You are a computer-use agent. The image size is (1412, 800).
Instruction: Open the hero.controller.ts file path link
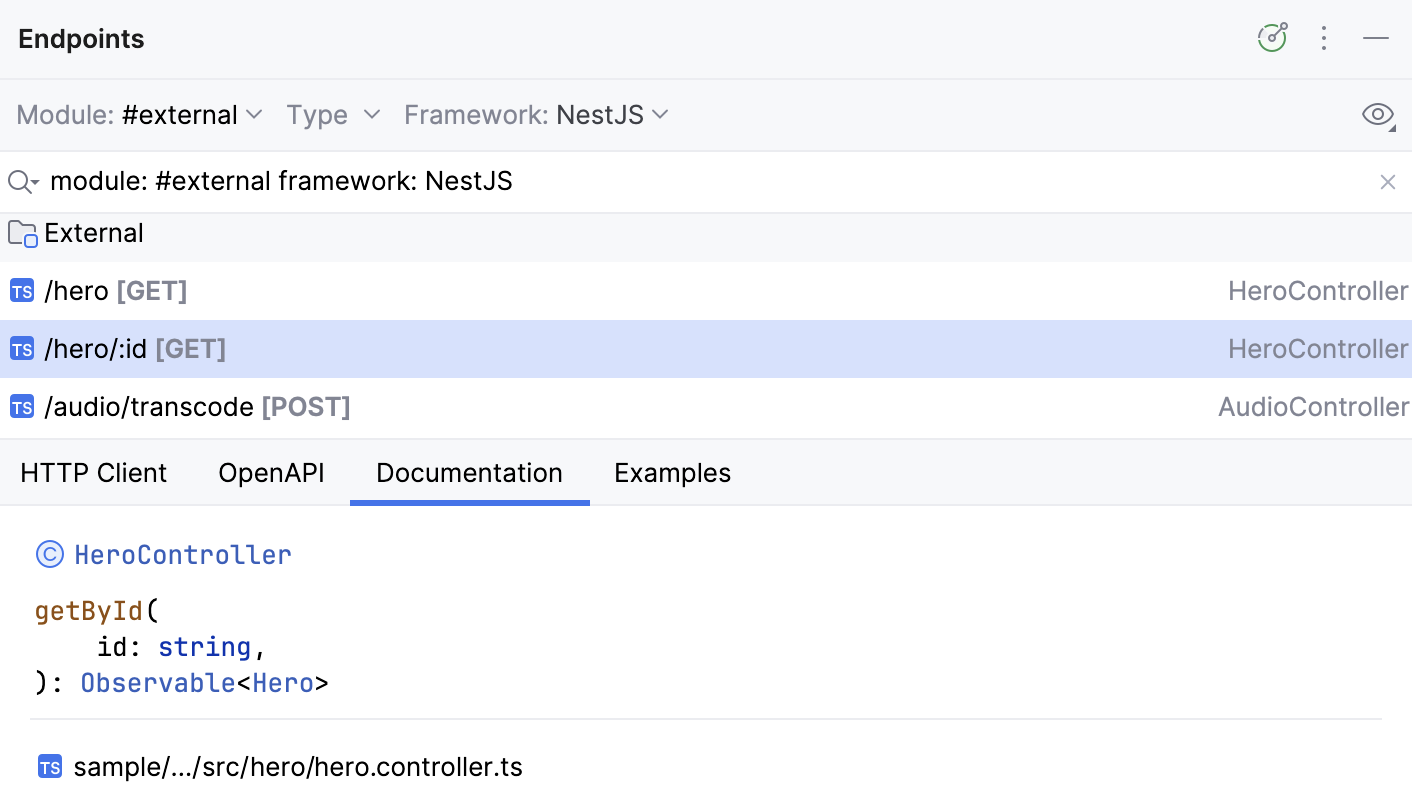pyautogui.click(x=300, y=766)
